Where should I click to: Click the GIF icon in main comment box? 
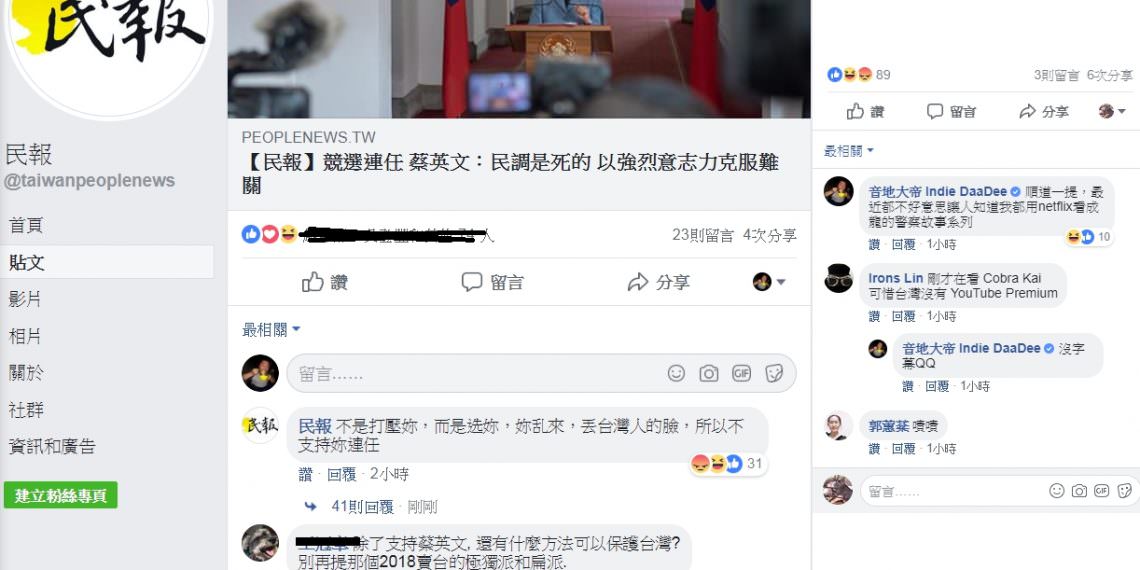tap(742, 374)
